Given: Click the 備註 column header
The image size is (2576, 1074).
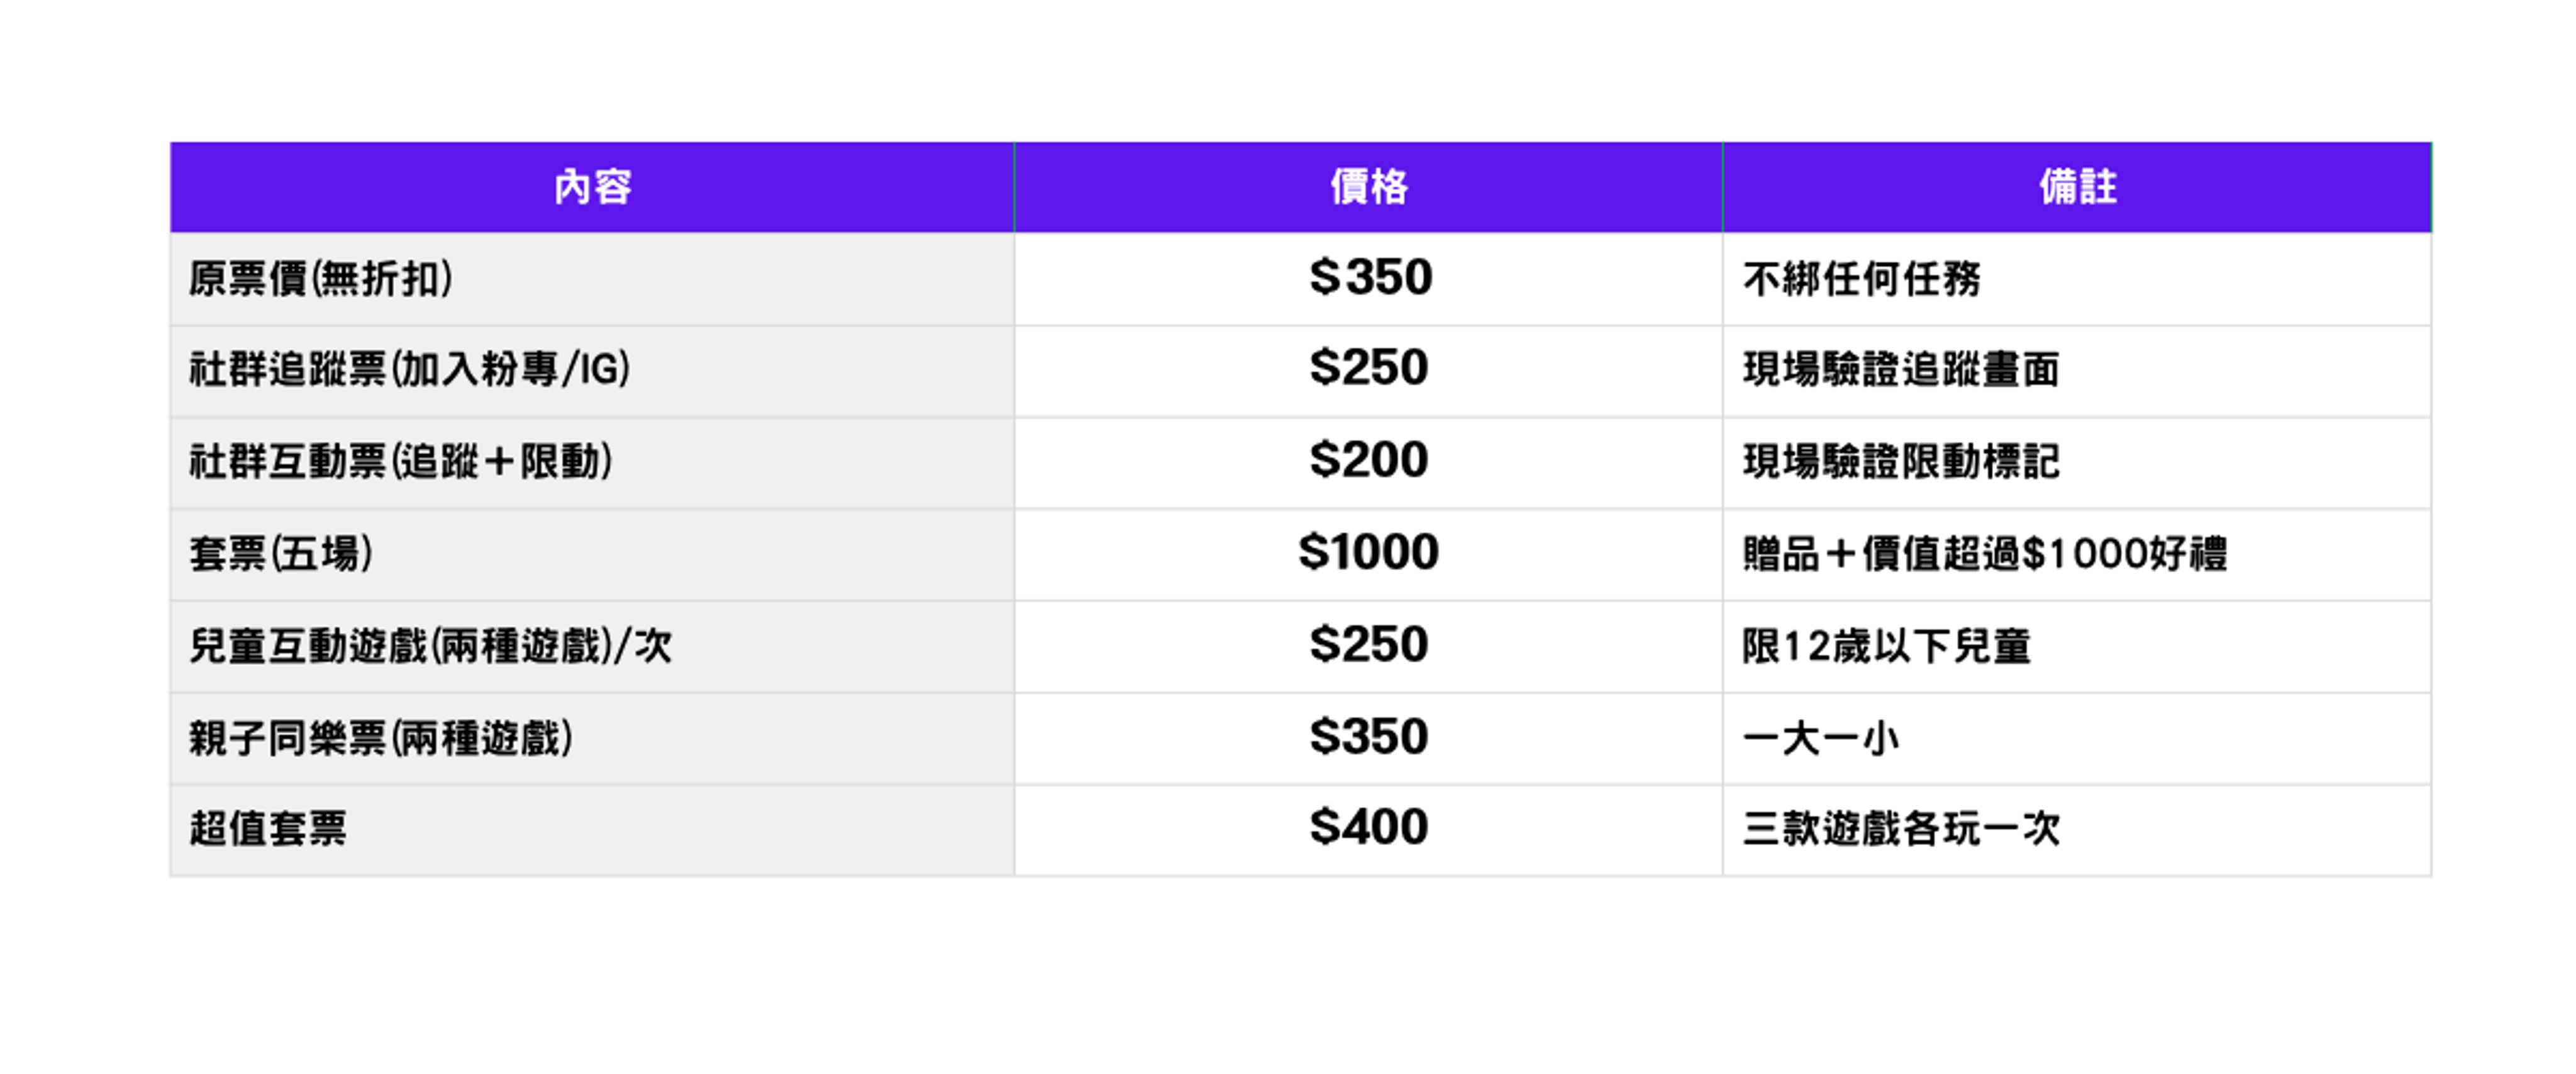Looking at the screenshot, I should [2077, 187].
